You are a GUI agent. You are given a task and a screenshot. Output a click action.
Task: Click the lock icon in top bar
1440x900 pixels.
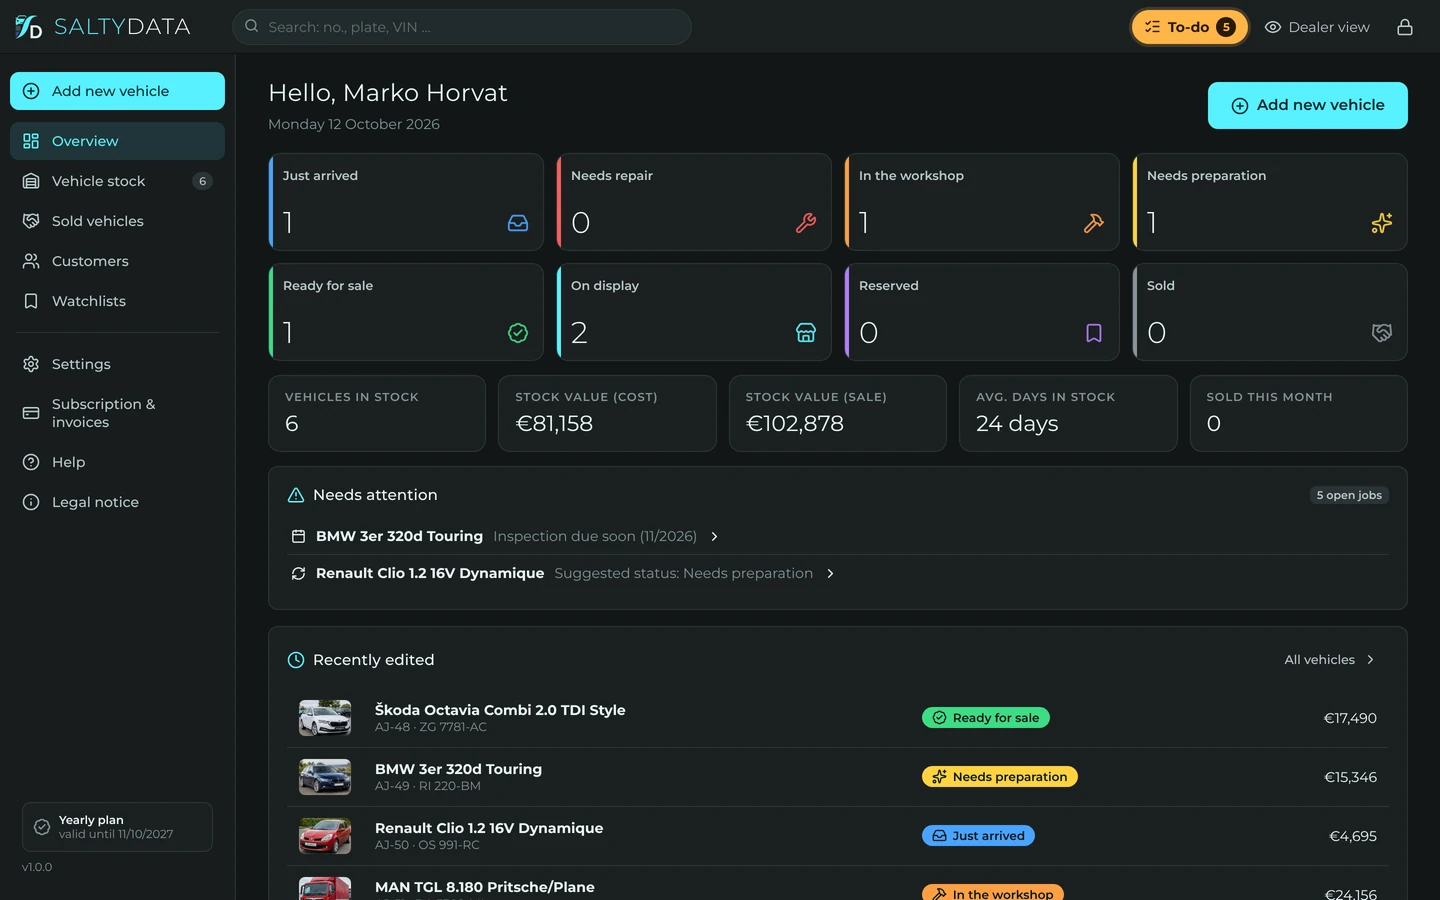1405,27
